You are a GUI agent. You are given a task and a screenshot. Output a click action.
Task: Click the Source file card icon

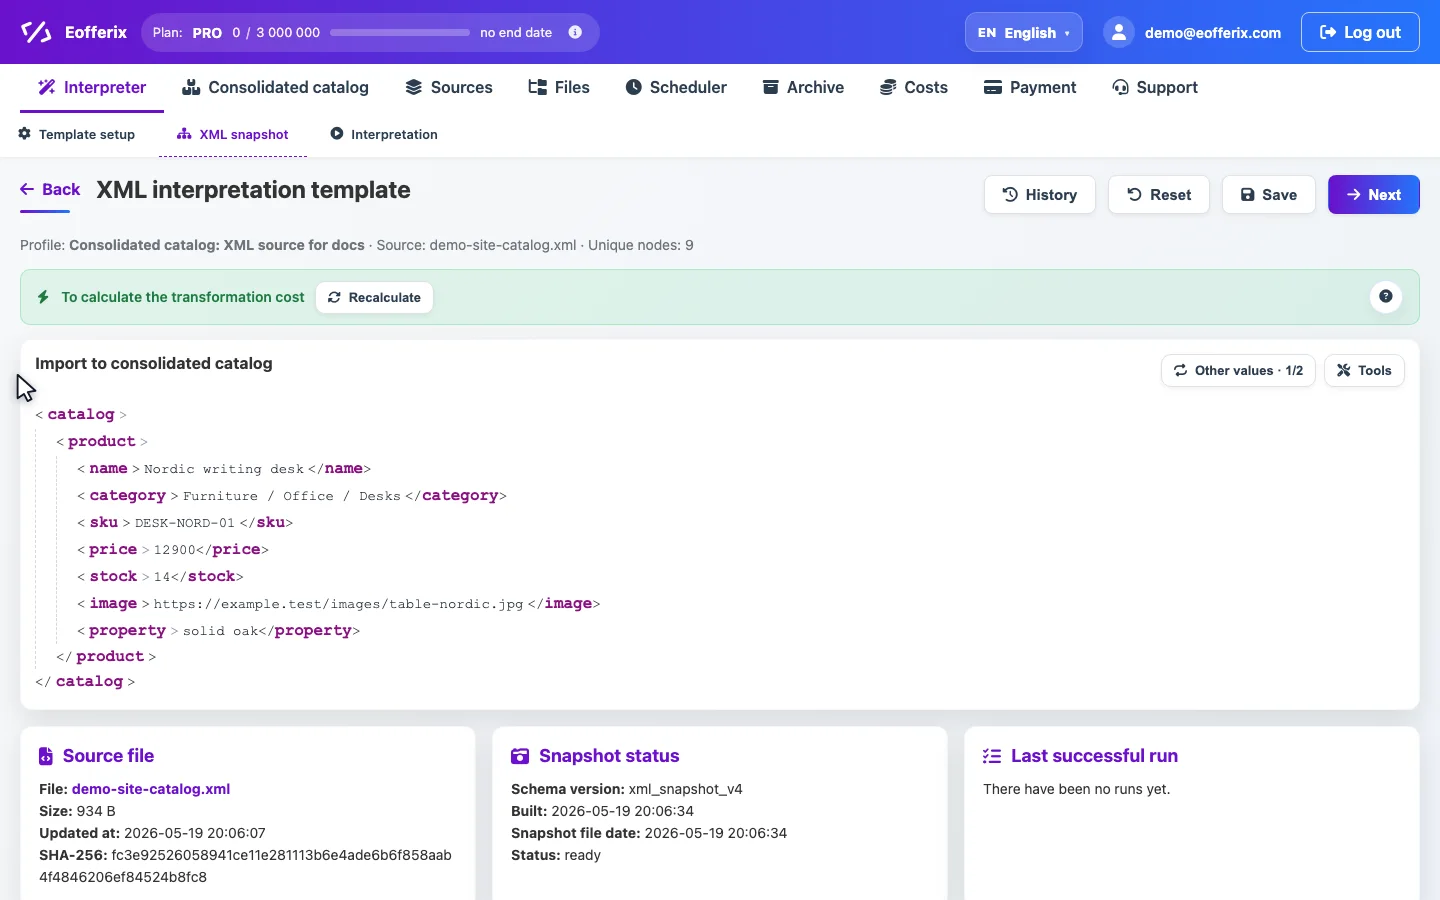tap(46, 756)
